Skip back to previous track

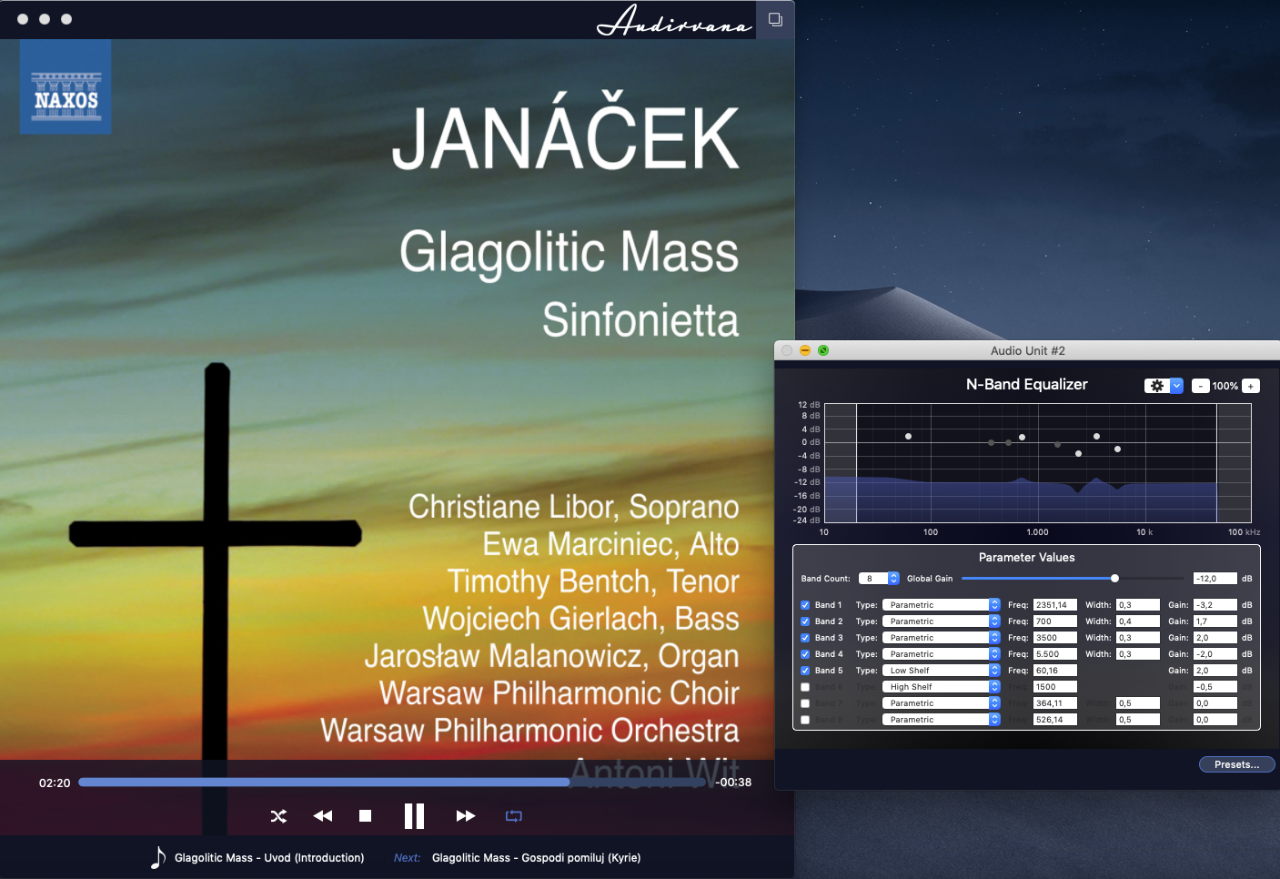tap(322, 816)
